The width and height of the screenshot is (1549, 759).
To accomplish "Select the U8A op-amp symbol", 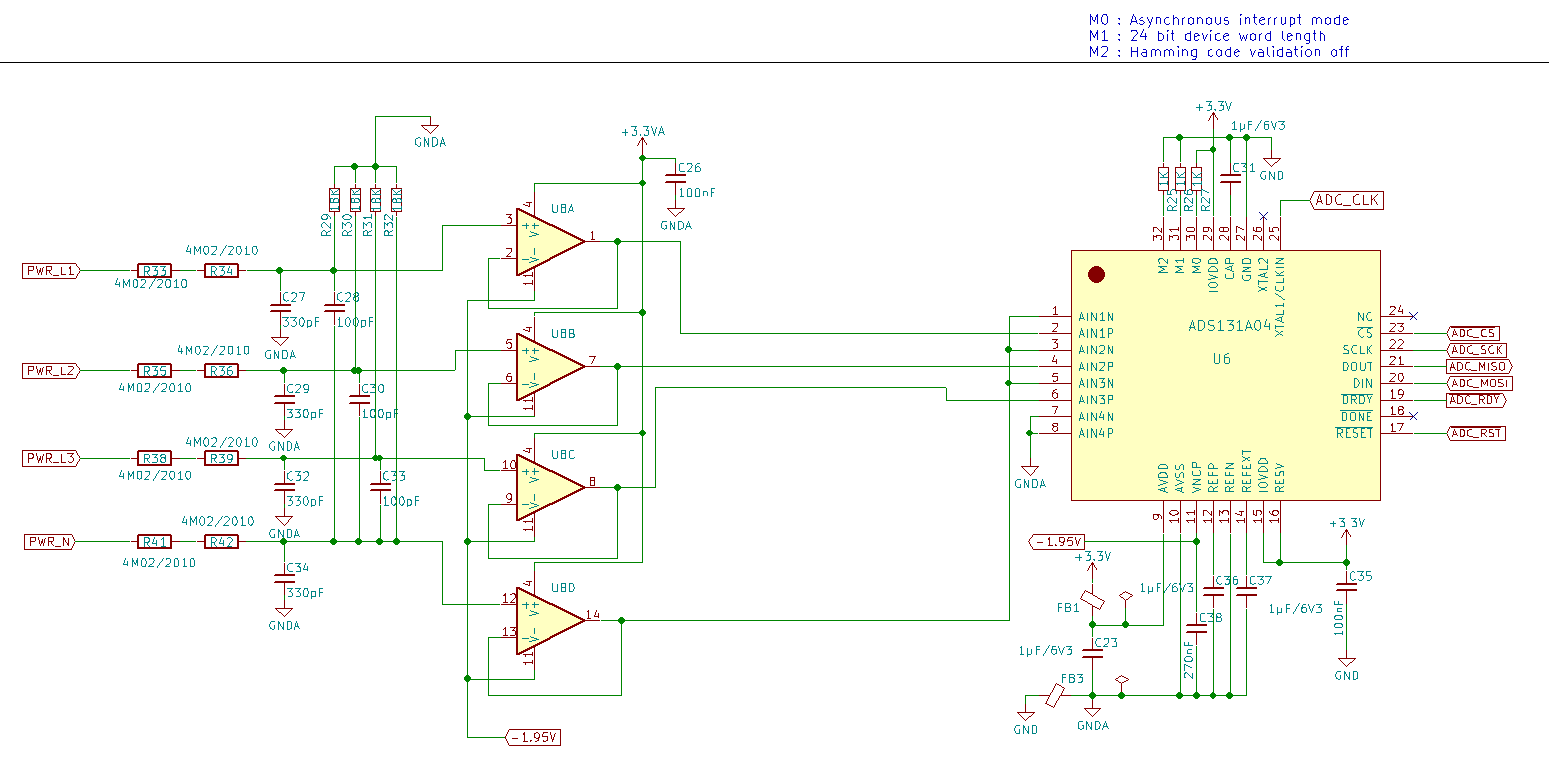I will [x=550, y=242].
